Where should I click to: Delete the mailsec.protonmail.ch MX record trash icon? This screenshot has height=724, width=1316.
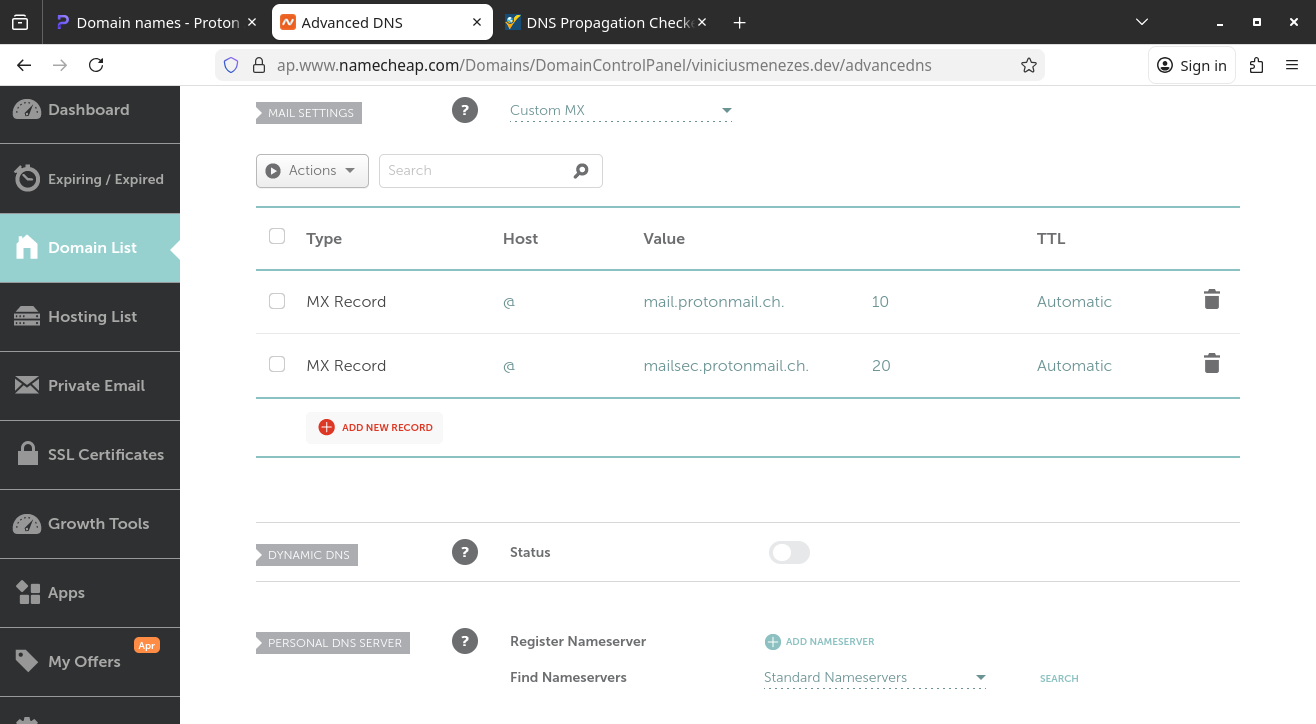pos(1211,364)
